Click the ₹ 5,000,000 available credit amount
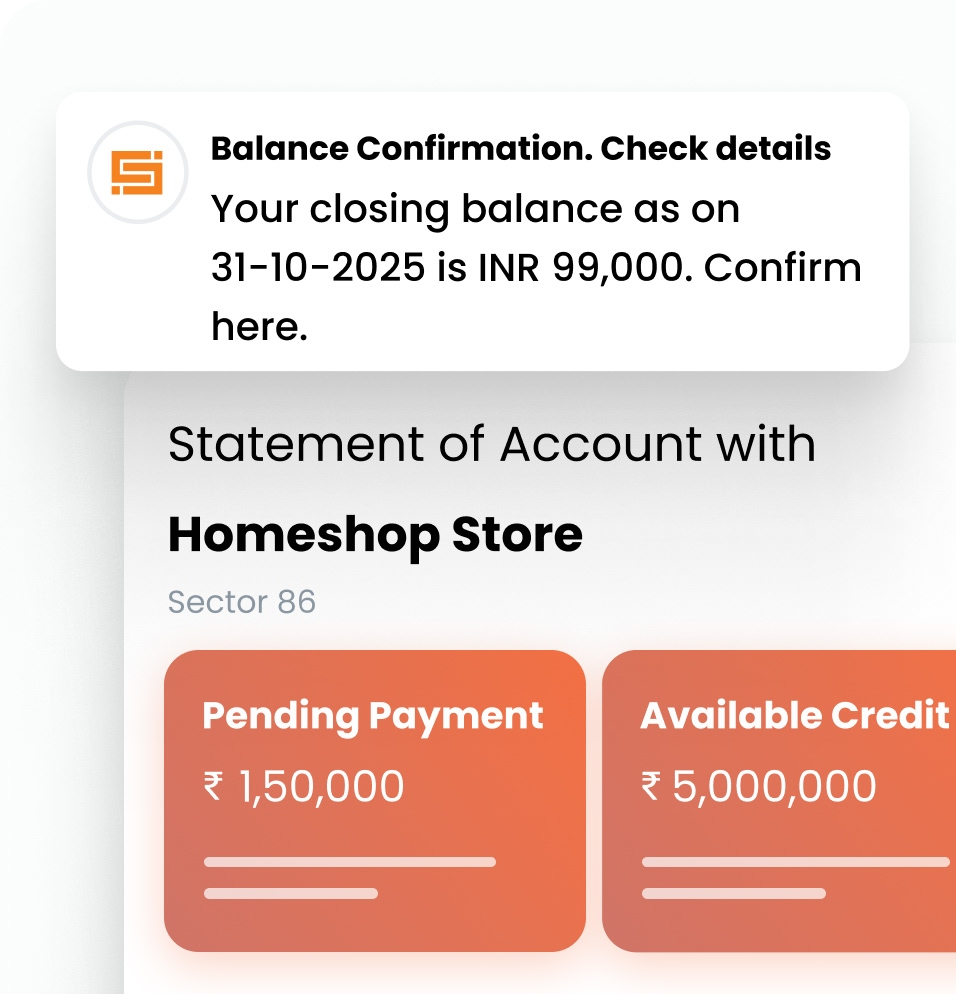The image size is (956, 994). [759, 787]
